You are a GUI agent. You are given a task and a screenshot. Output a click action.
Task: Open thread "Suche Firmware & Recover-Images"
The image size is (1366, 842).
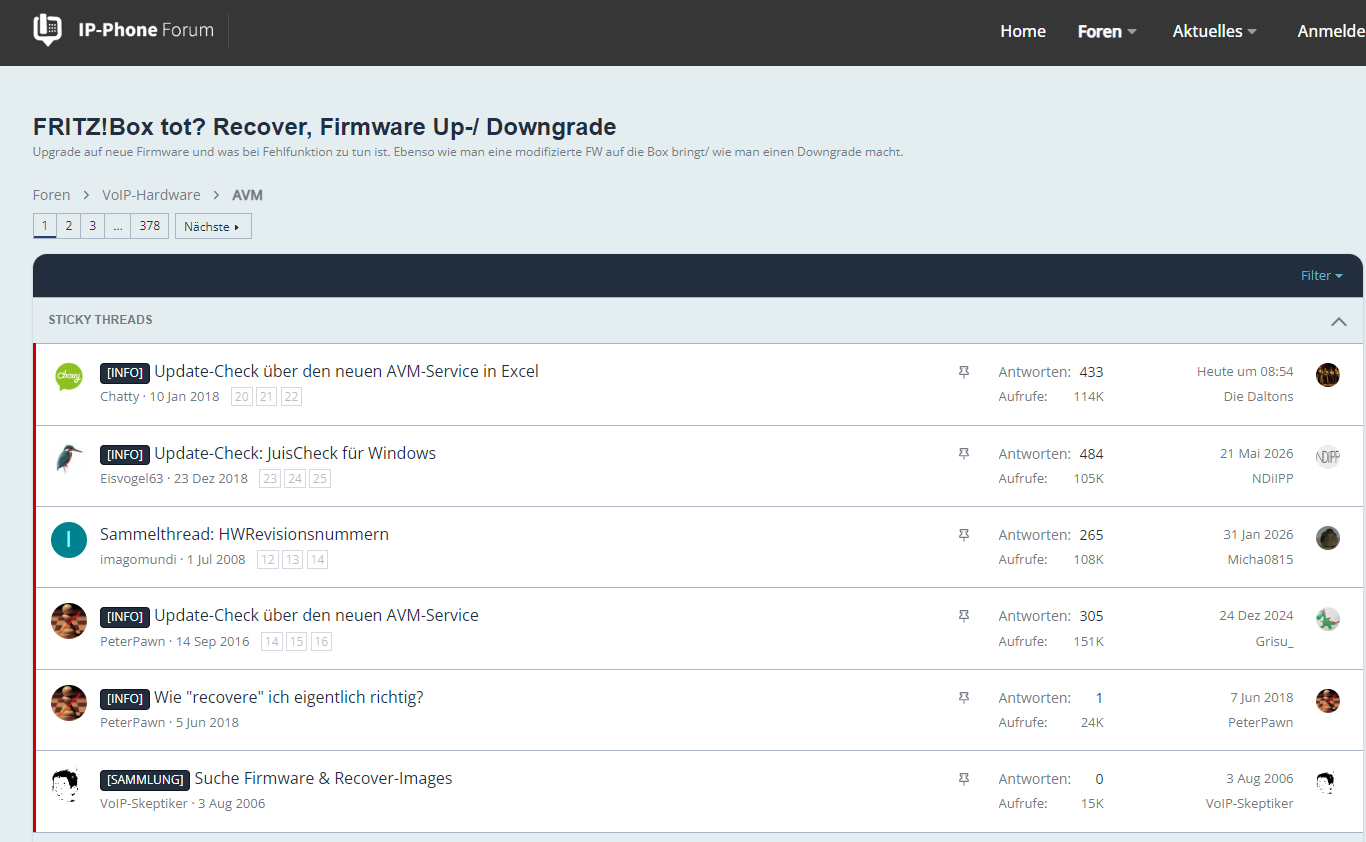(x=323, y=778)
